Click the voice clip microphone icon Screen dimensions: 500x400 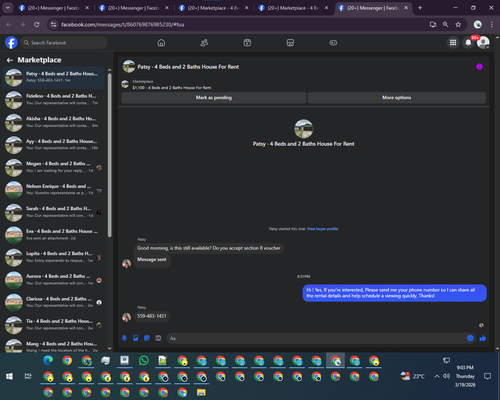[124, 338]
